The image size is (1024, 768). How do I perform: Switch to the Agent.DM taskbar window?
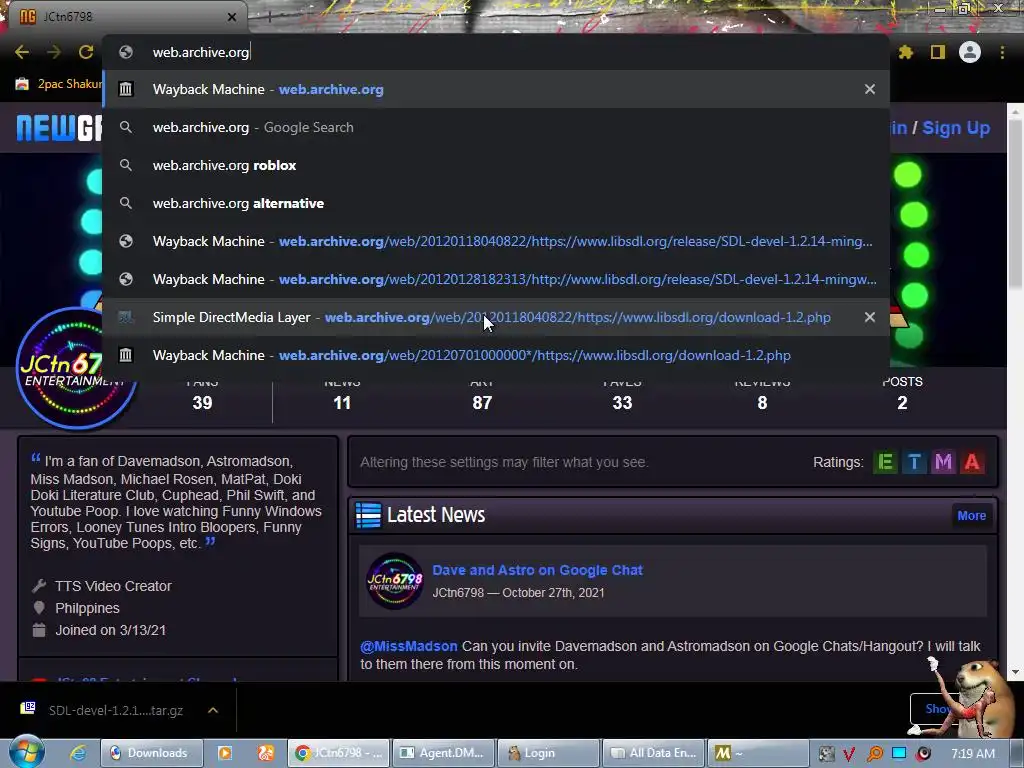pos(443,754)
